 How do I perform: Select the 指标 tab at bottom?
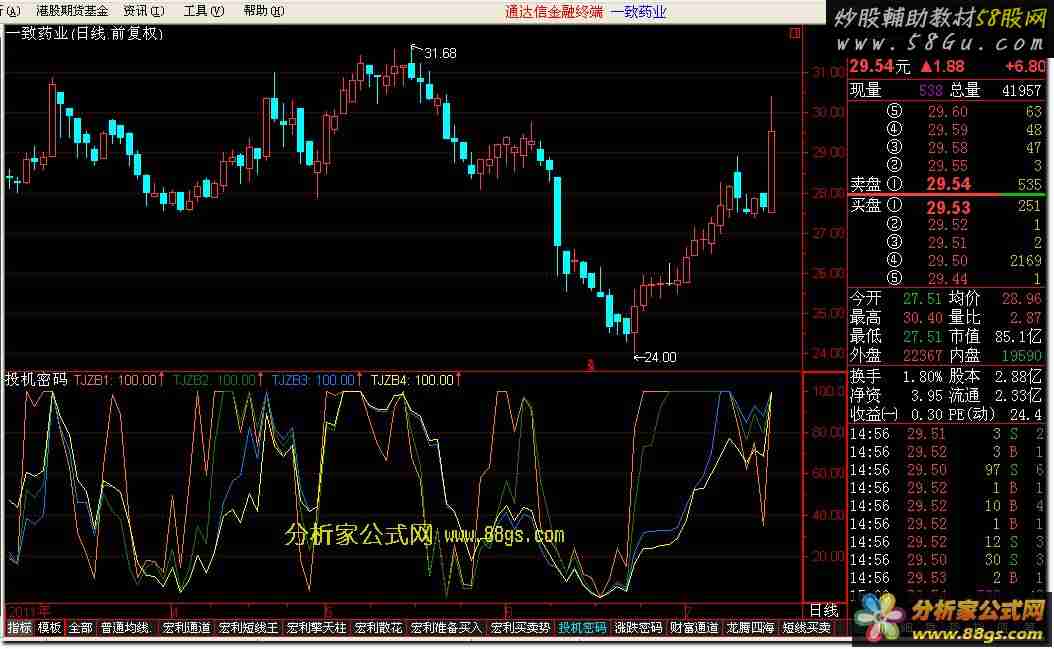click(x=19, y=628)
